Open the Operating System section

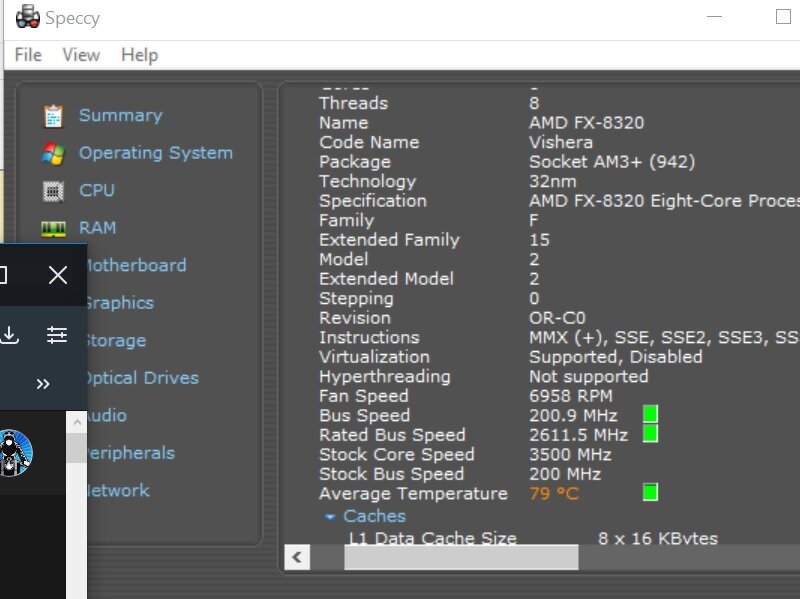[x=156, y=153]
